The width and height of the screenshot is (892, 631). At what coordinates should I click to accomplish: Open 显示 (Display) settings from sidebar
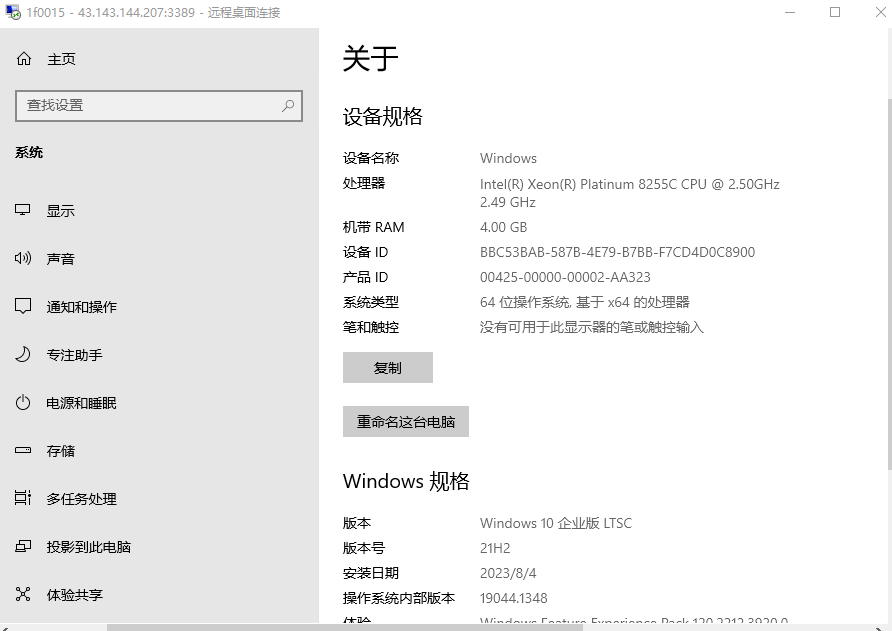click(x=60, y=210)
